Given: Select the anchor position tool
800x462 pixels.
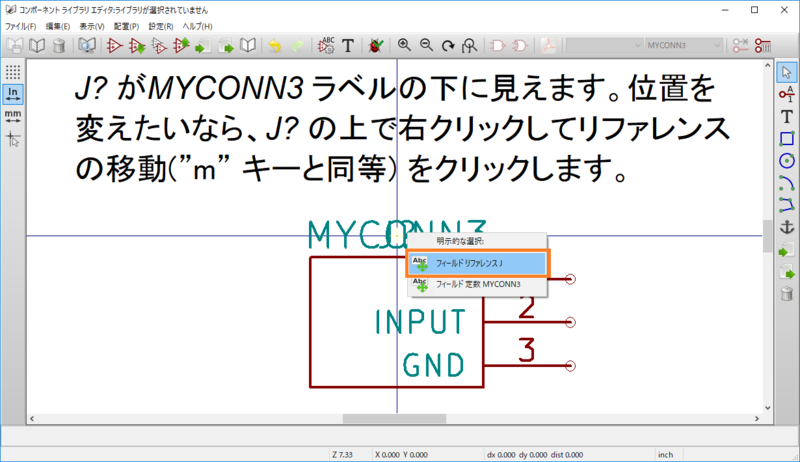Looking at the screenshot, I should coord(786,227).
